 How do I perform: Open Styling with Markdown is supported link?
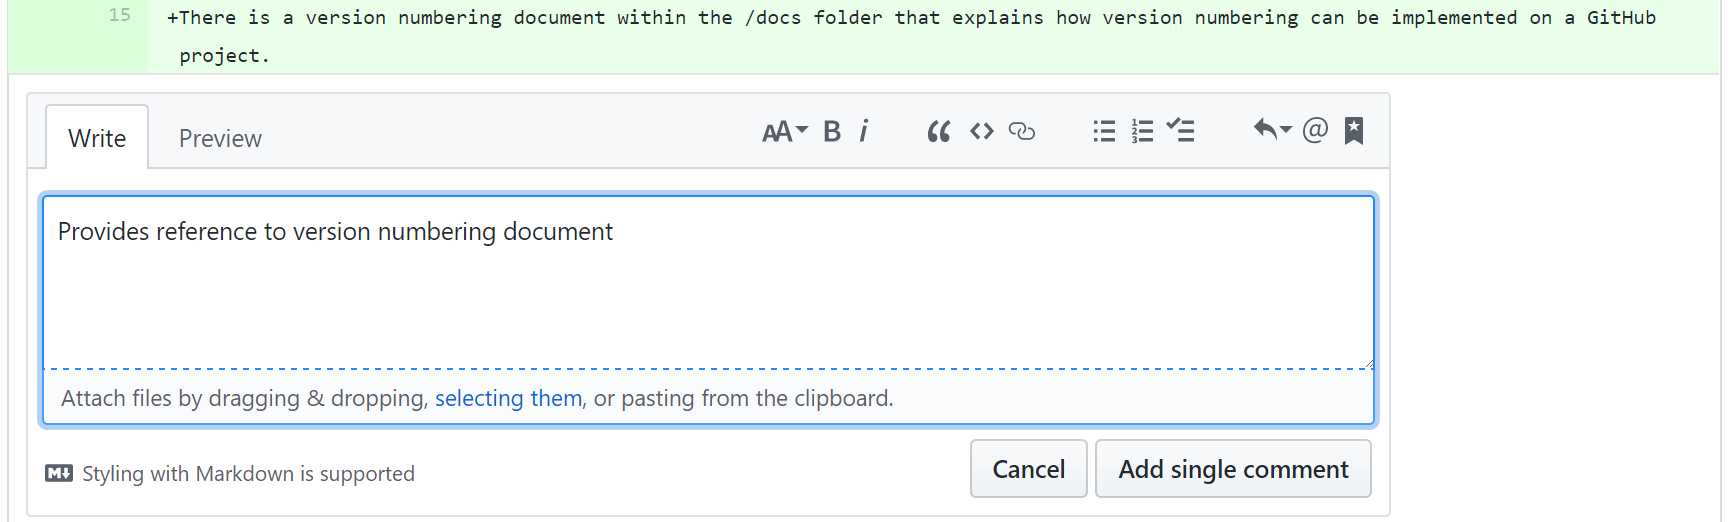tap(230, 473)
